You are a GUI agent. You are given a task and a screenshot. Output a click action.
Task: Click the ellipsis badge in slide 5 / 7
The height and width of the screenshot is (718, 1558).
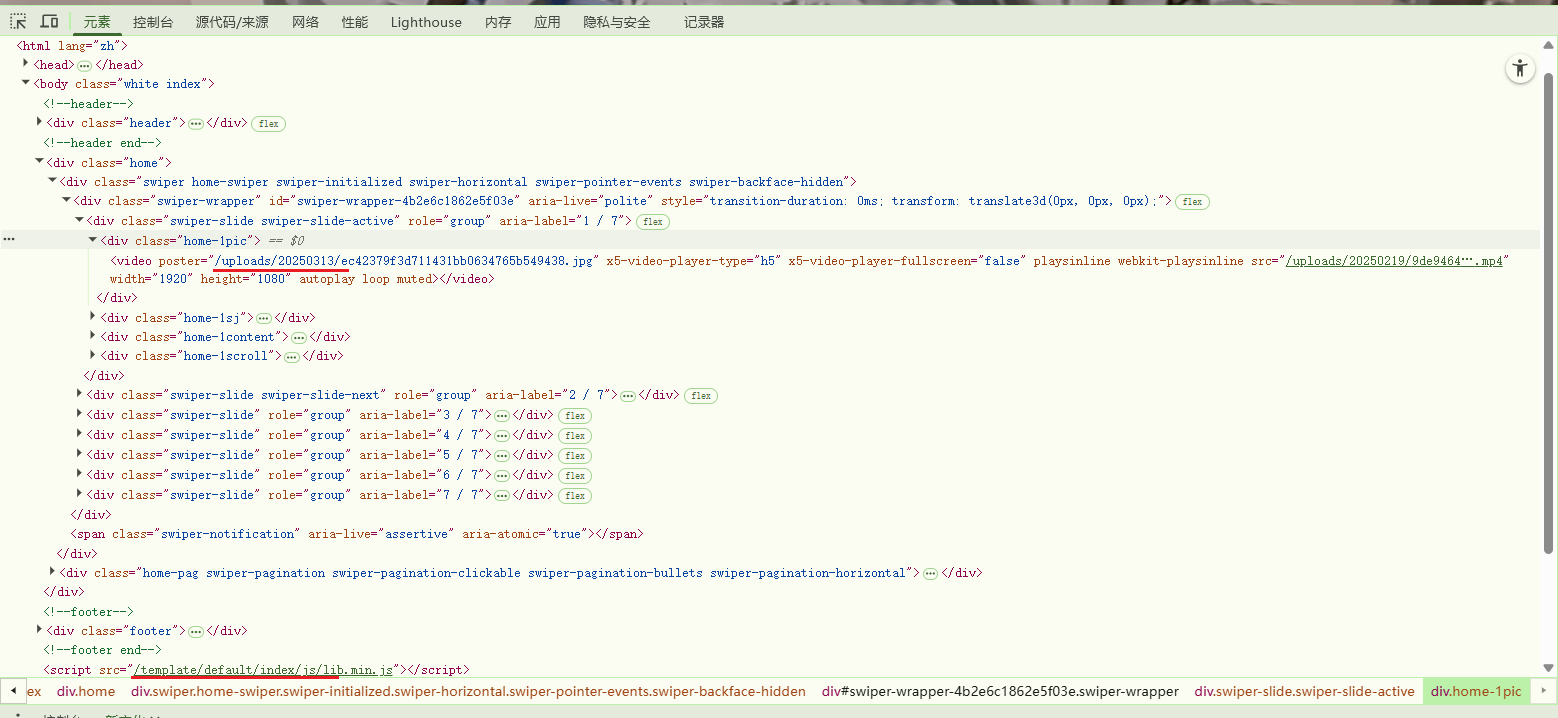tap(502, 456)
